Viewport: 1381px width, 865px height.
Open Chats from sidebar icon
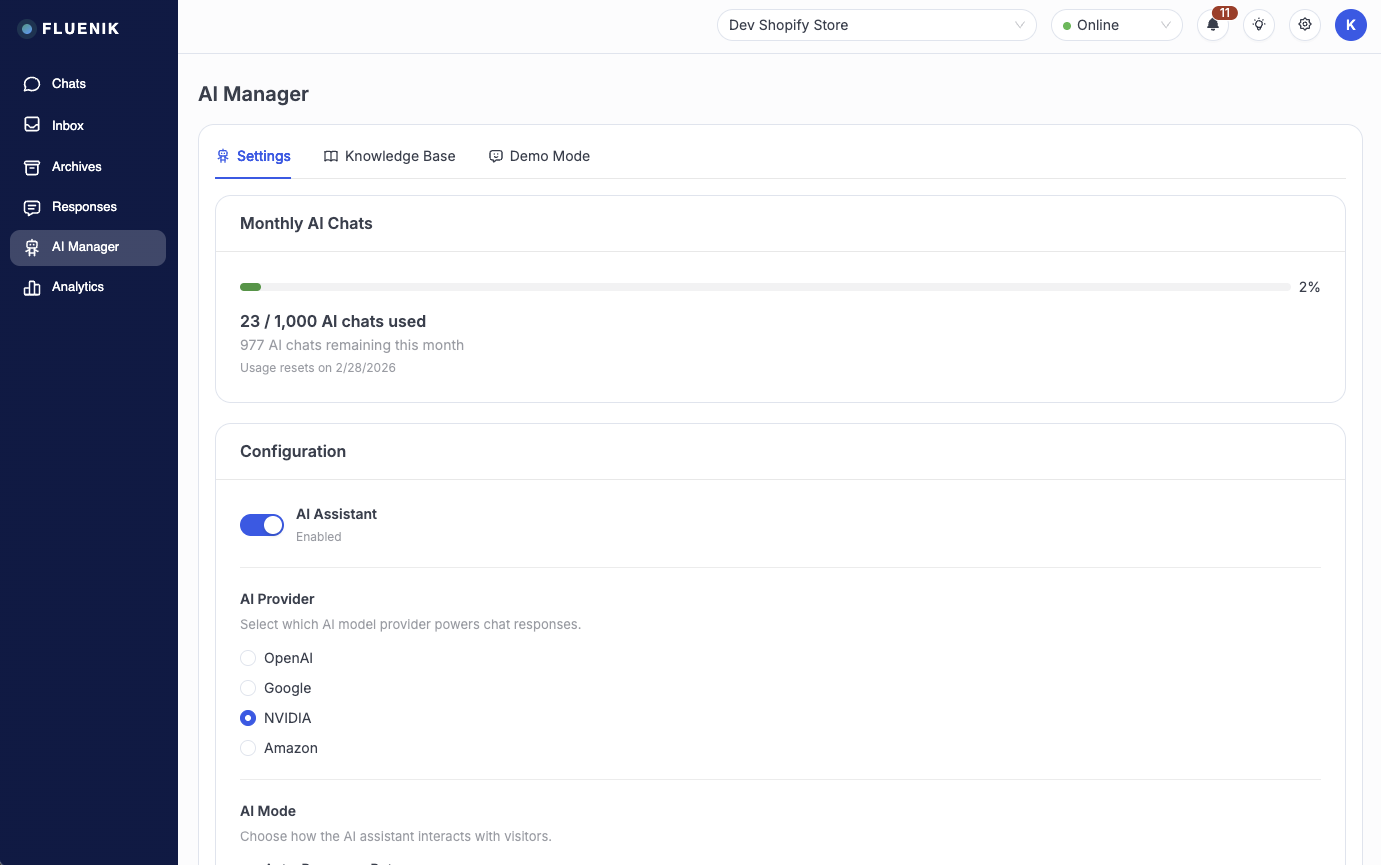point(32,84)
